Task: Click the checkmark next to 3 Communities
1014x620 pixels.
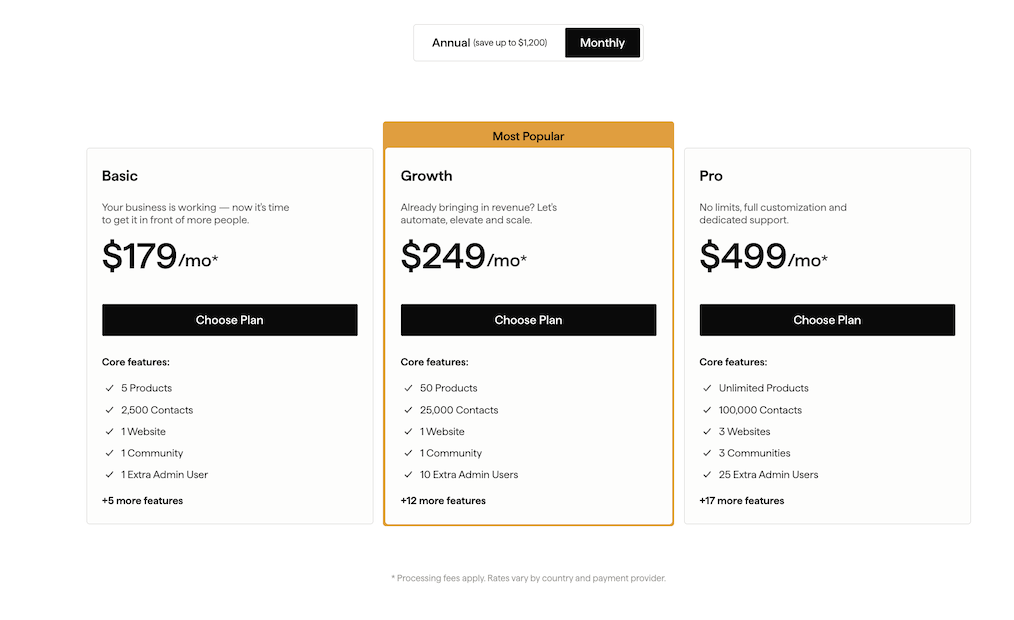Action: (x=707, y=453)
